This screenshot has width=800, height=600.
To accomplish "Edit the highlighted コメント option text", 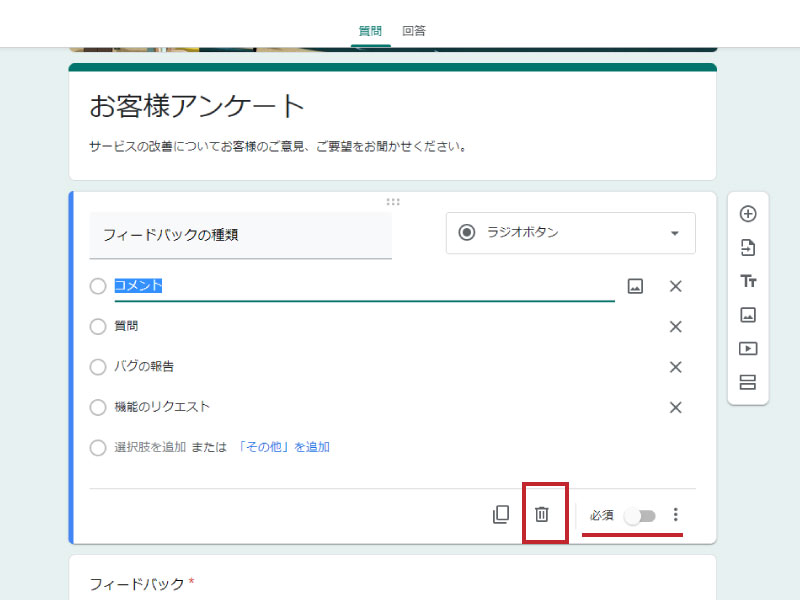I will point(364,286).
